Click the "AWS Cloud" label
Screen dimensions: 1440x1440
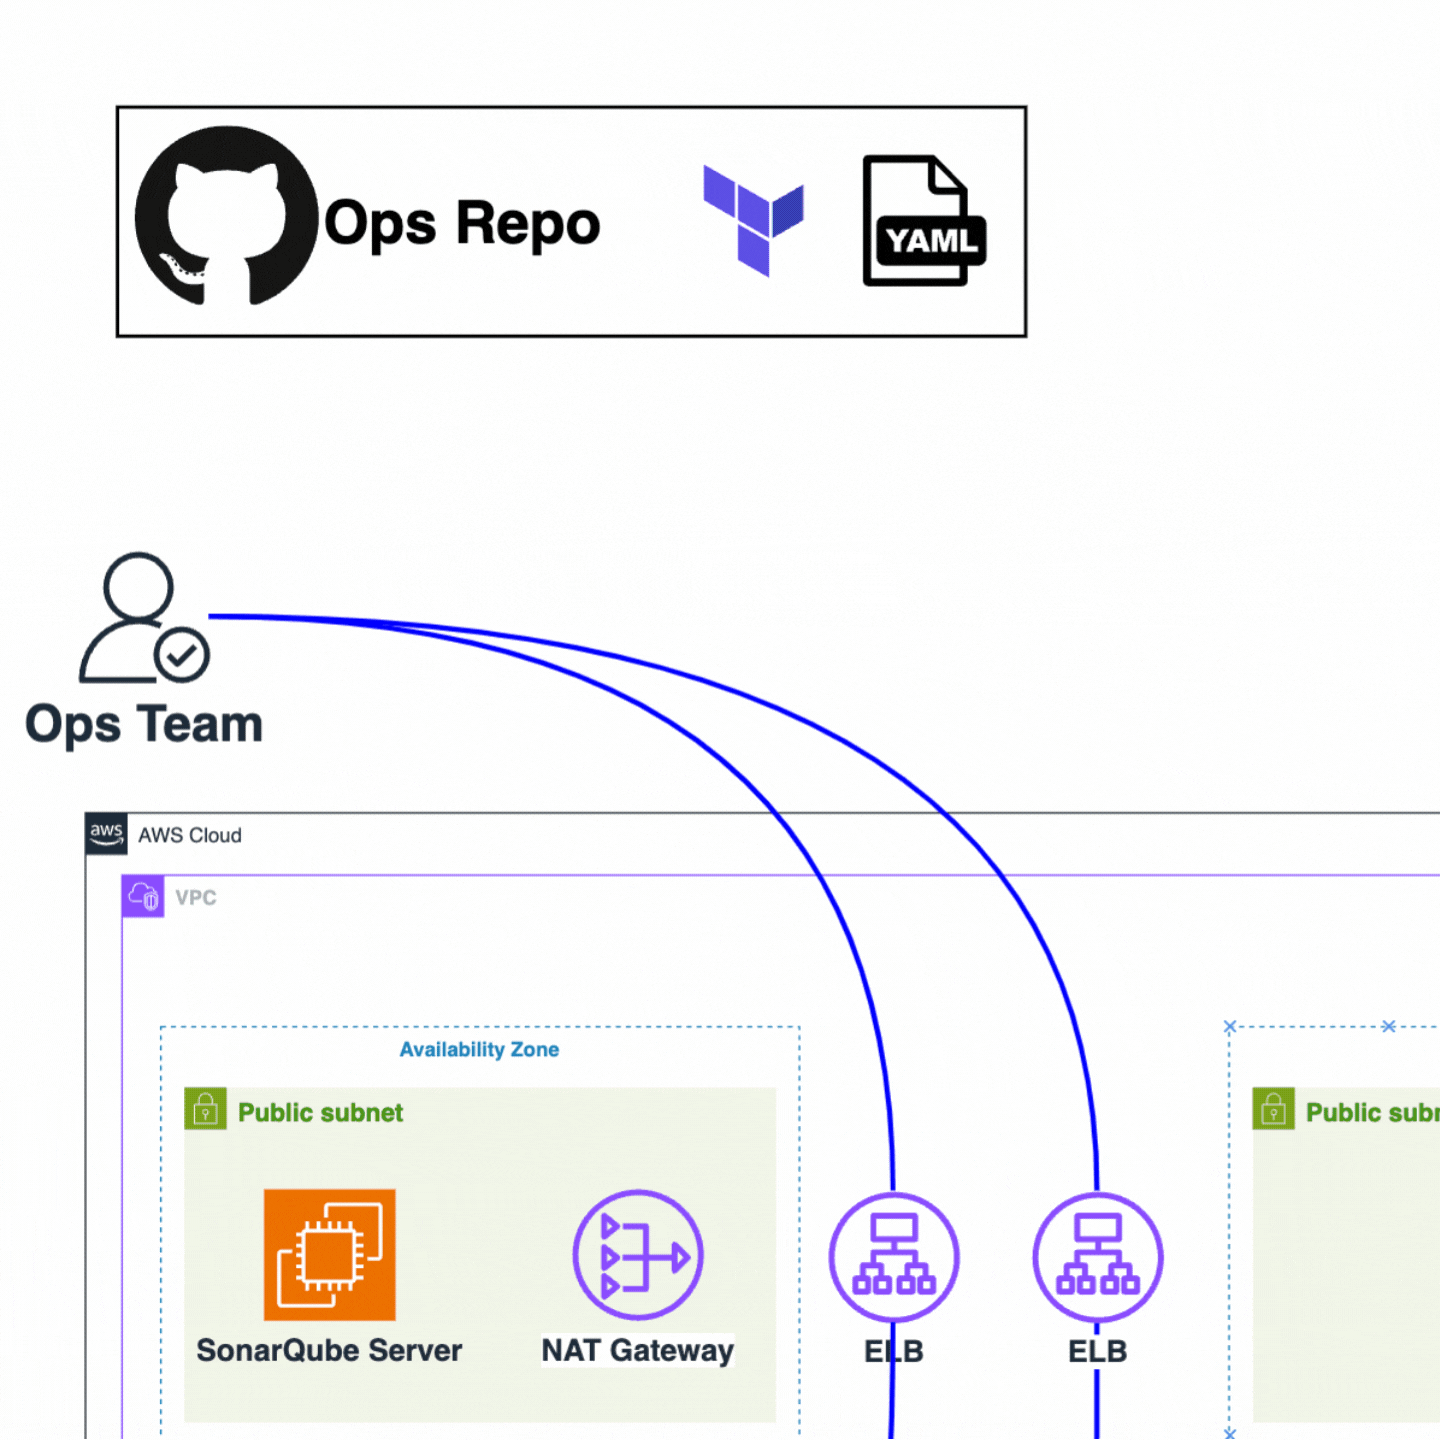[x=190, y=835]
